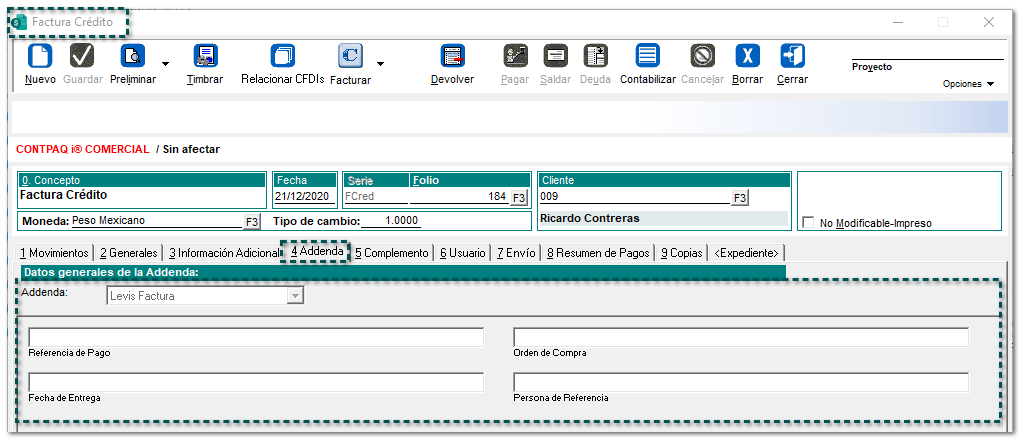Viewport: 1022px width, 441px height.
Task: Open Relacionar CFDIs tool
Action: (283, 56)
